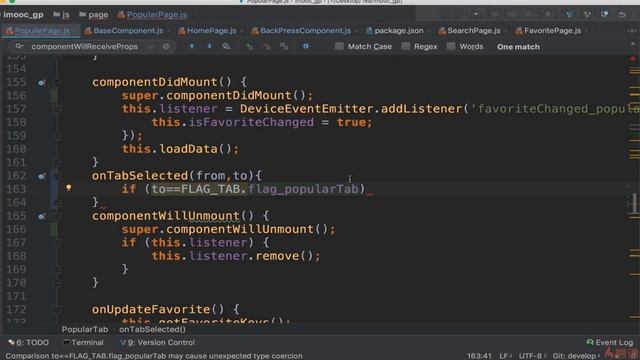Image resolution: width=640 pixels, height=360 pixels.
Task: Click the One match result label
Action: [x=518, y=47]
